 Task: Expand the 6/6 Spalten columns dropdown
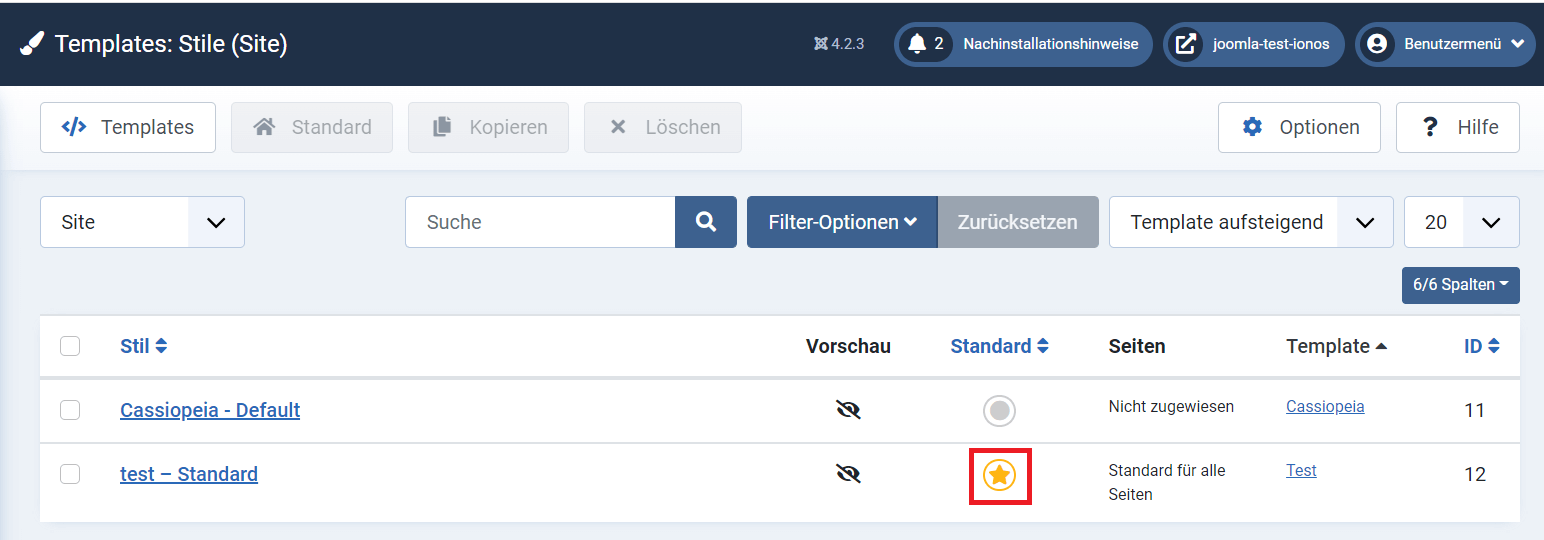pyautogui.click(x=1461, y=285)
